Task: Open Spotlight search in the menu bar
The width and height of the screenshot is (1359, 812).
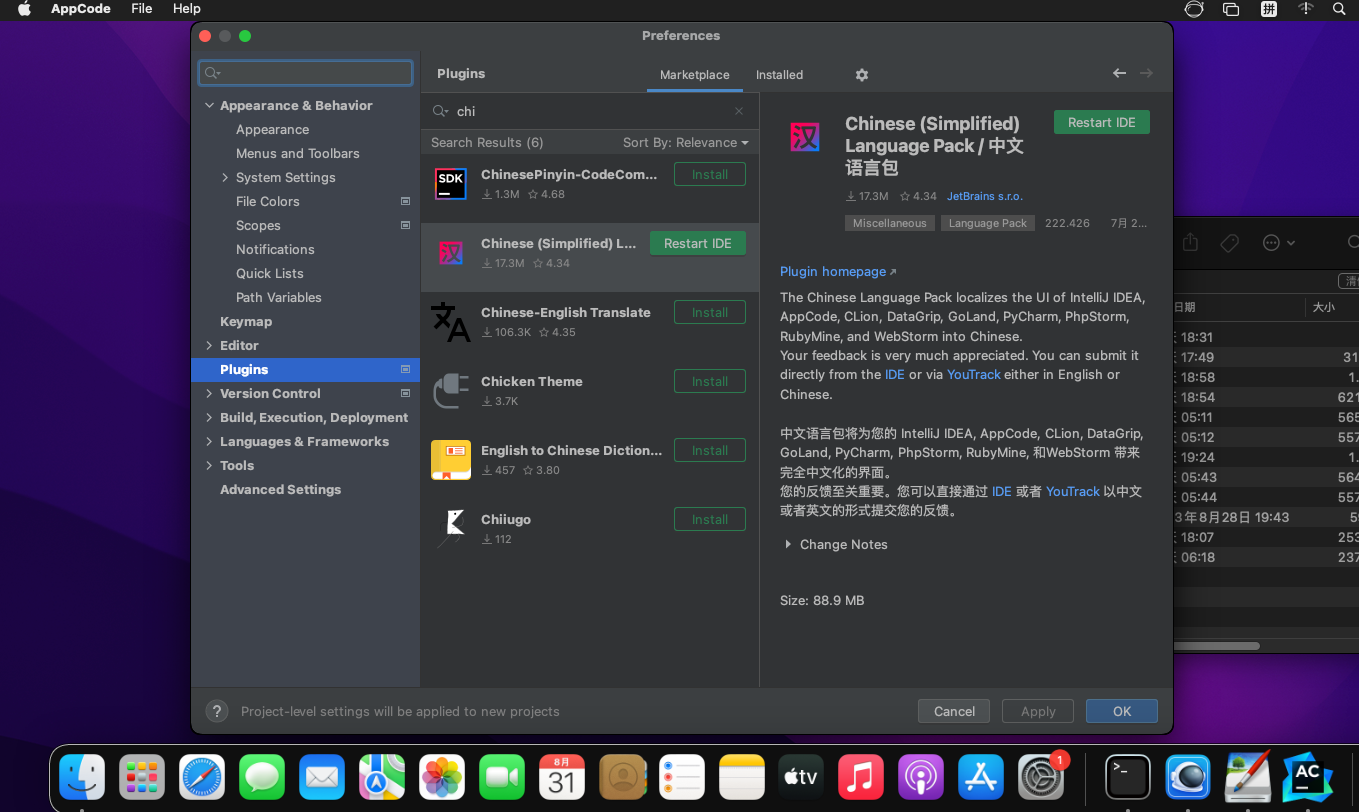Action: coord(1339,9)
